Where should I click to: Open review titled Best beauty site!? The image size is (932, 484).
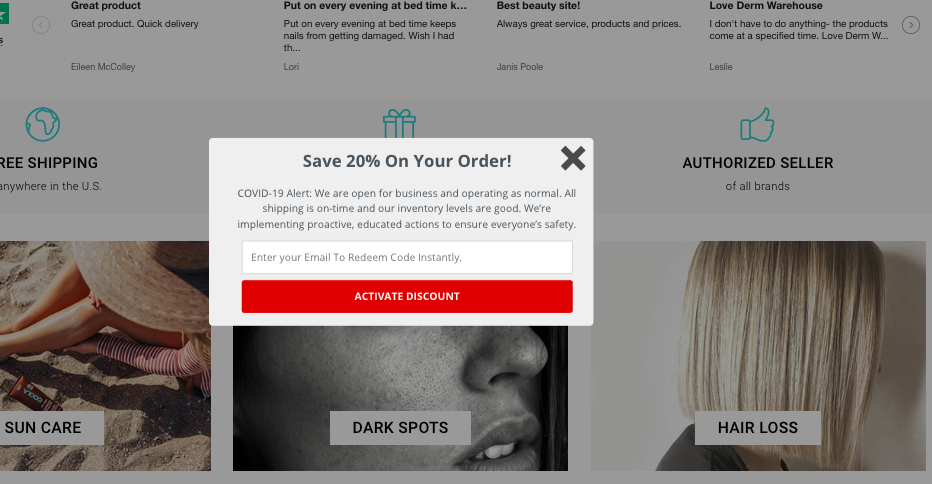tap(539, 6)
